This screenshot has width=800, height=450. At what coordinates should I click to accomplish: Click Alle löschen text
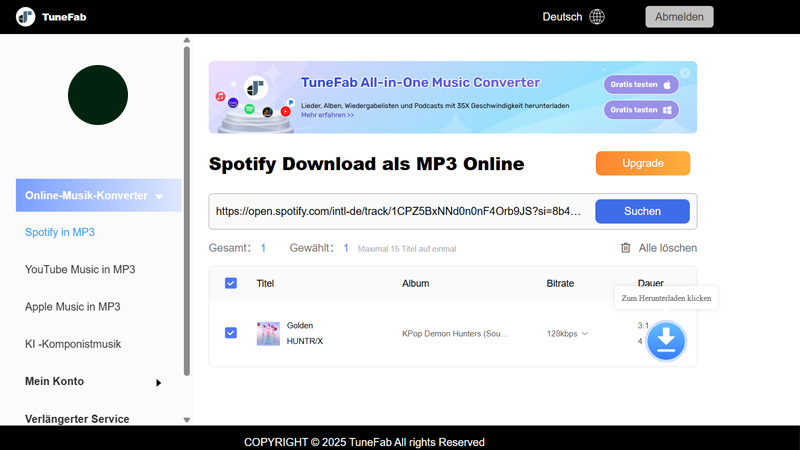pyautogui.click(x=668, y=248)
